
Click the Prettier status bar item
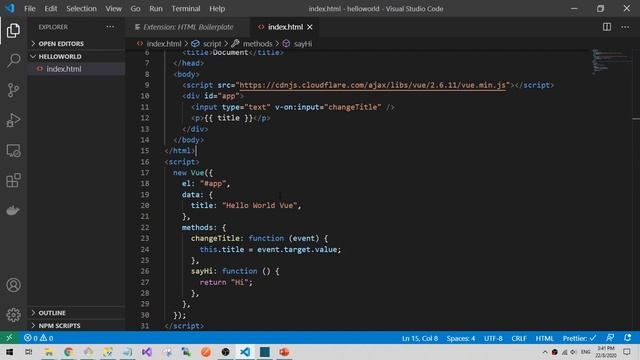[x=579, y=338]
